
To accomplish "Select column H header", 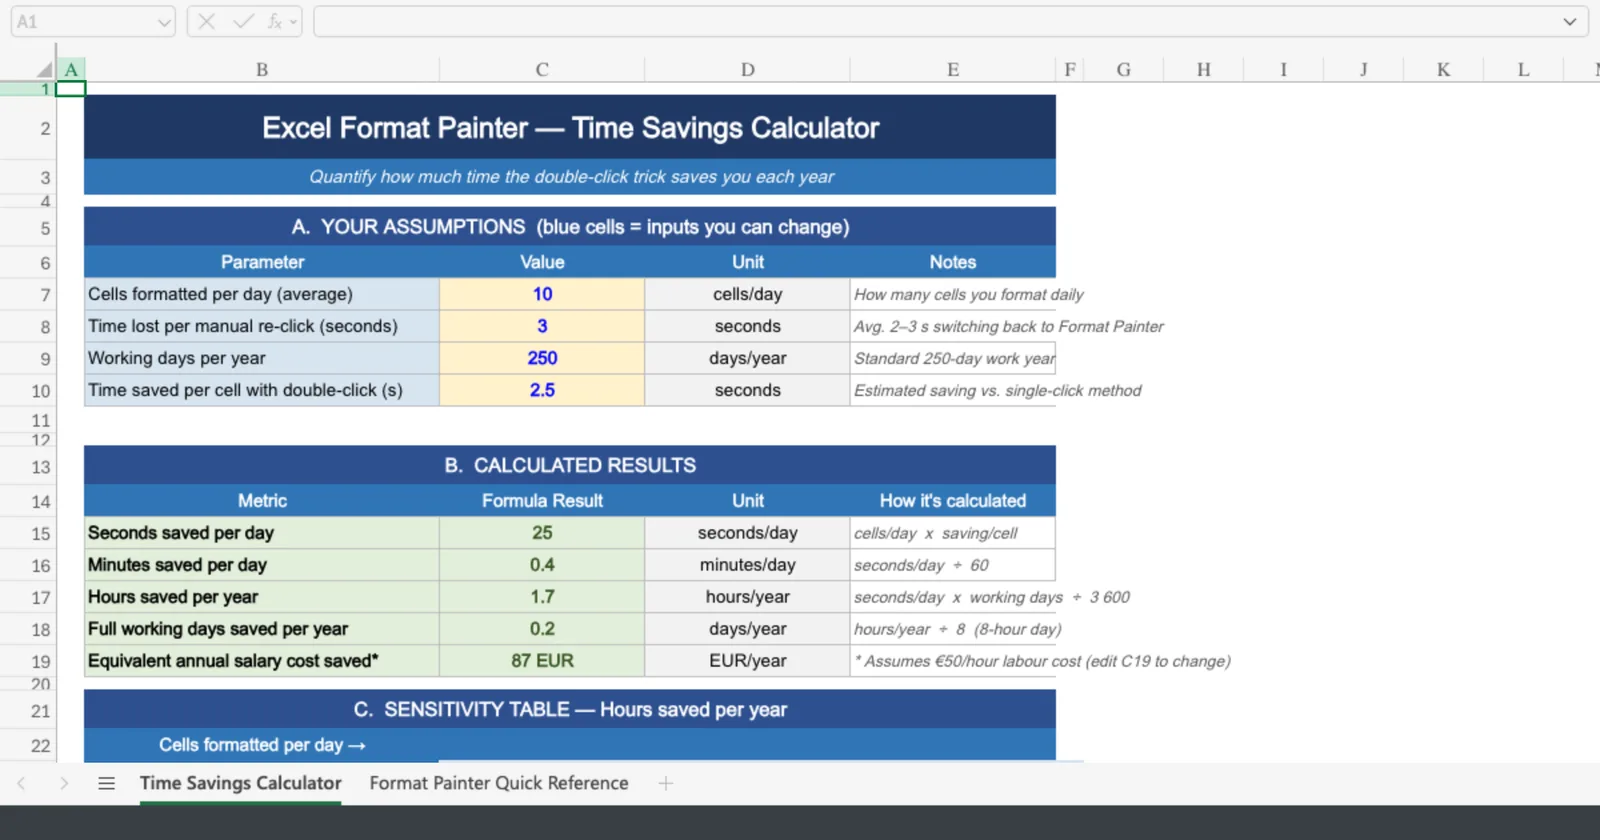I will click(x=1204, y=70).
